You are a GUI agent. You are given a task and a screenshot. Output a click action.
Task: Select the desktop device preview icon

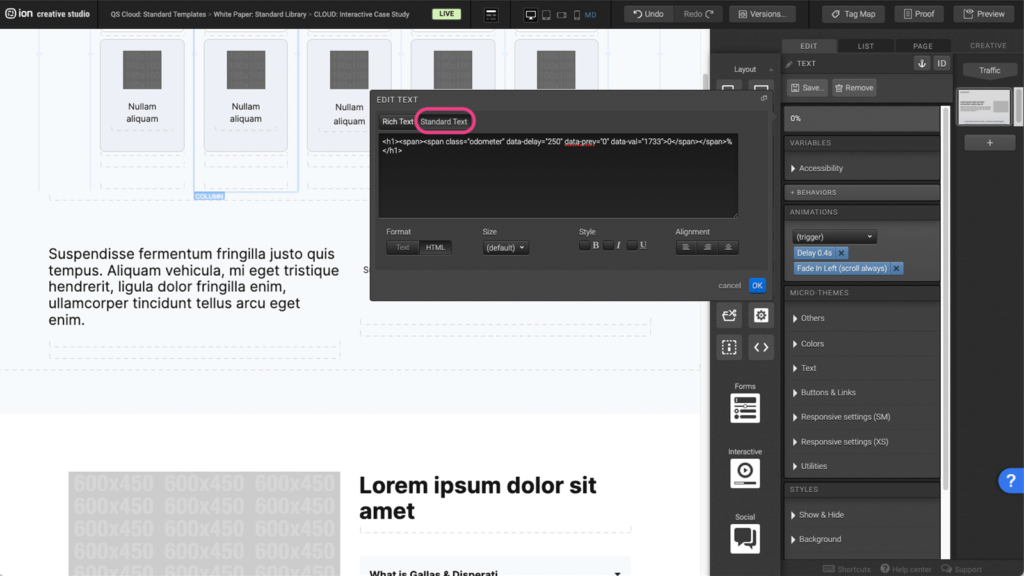(x=530, y=15)
